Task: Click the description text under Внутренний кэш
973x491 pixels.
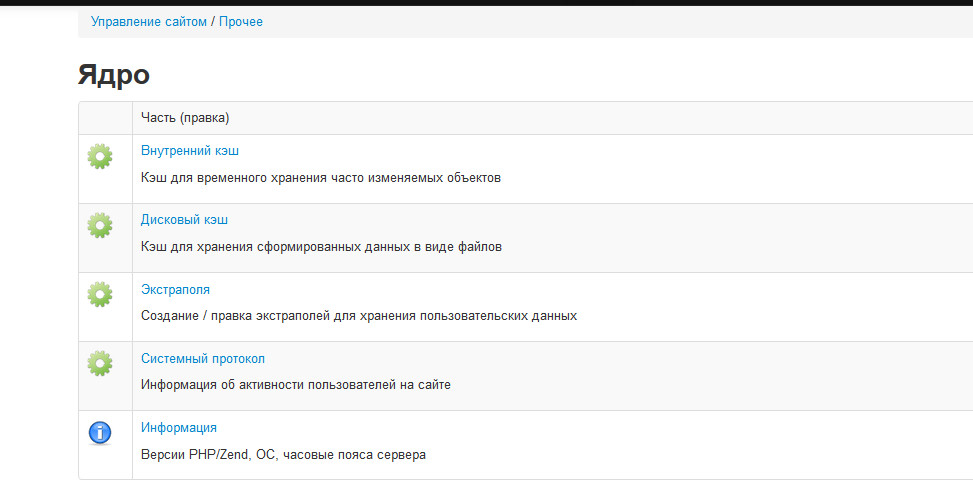Action: tap(320, 178)
